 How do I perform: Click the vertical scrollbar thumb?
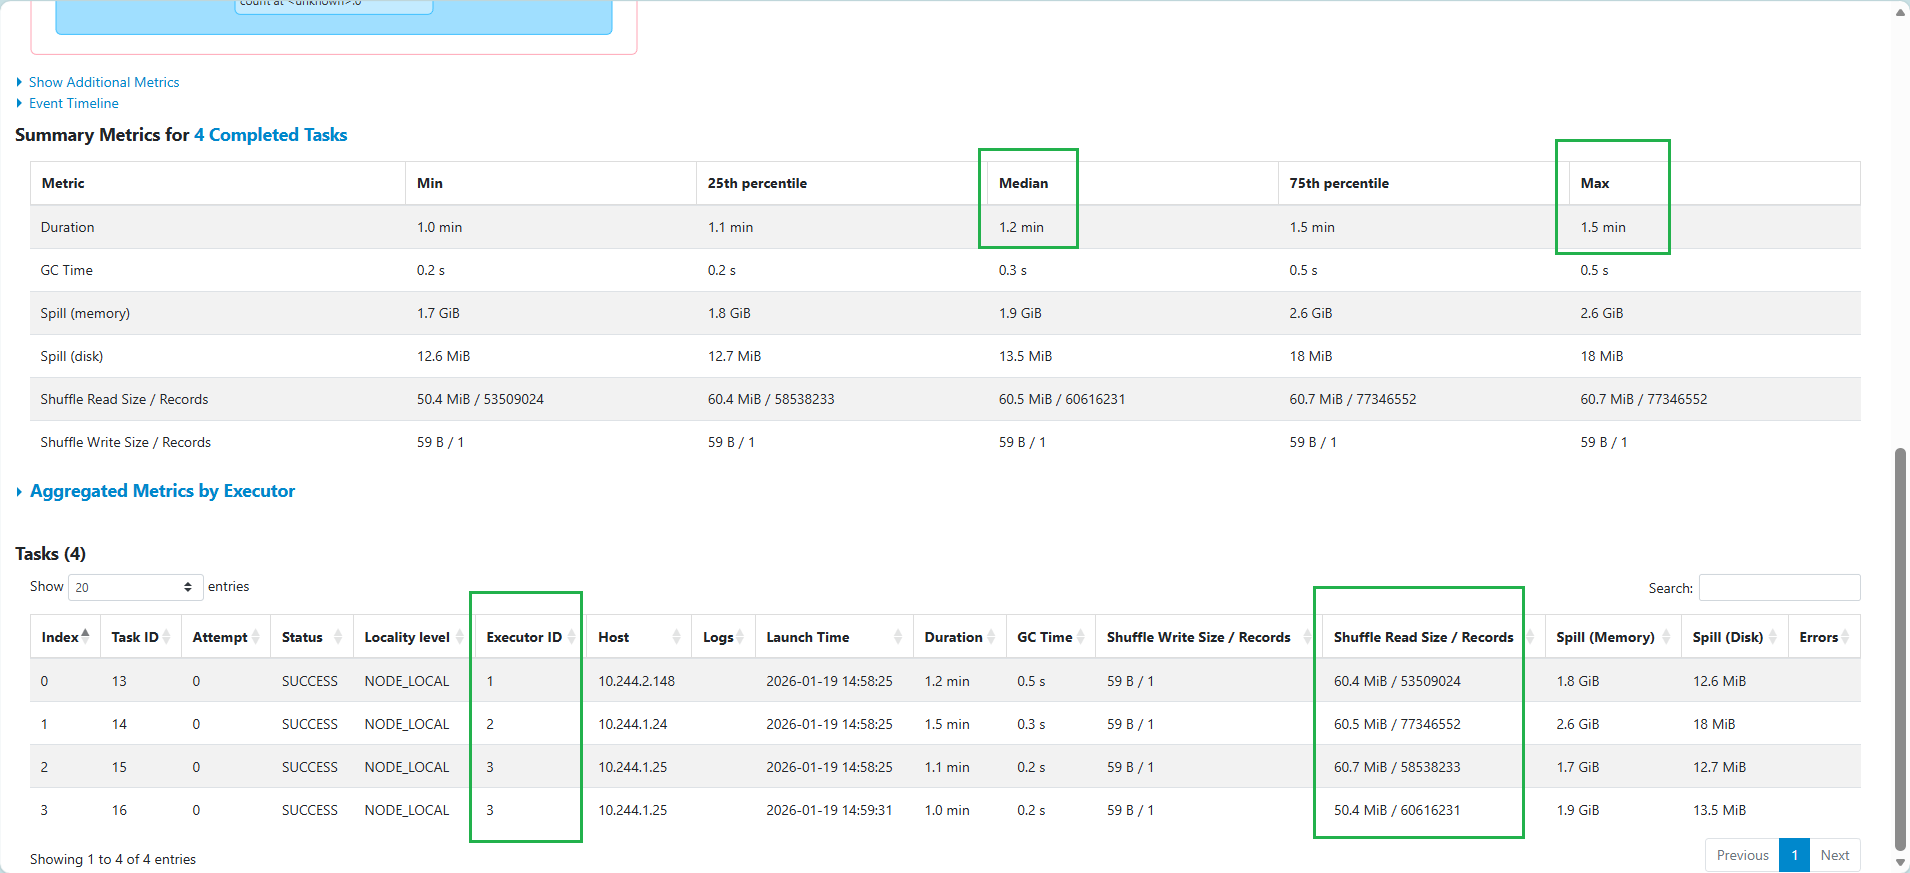pyautogui.click(x=1900, y=650)
